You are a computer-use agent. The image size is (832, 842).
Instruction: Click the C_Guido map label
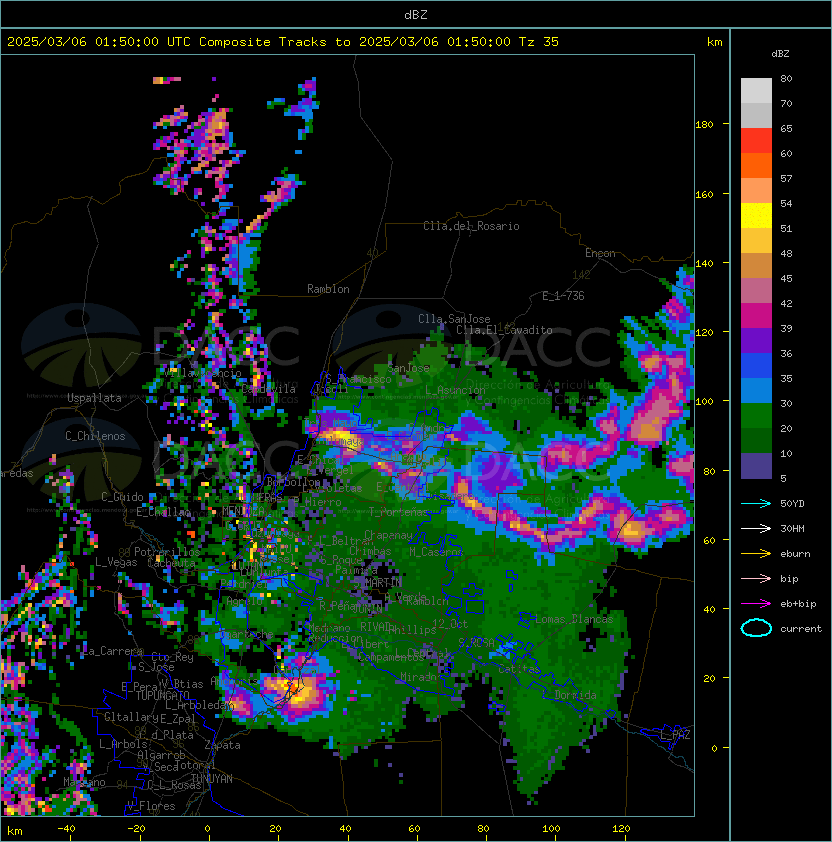[122, 497]
